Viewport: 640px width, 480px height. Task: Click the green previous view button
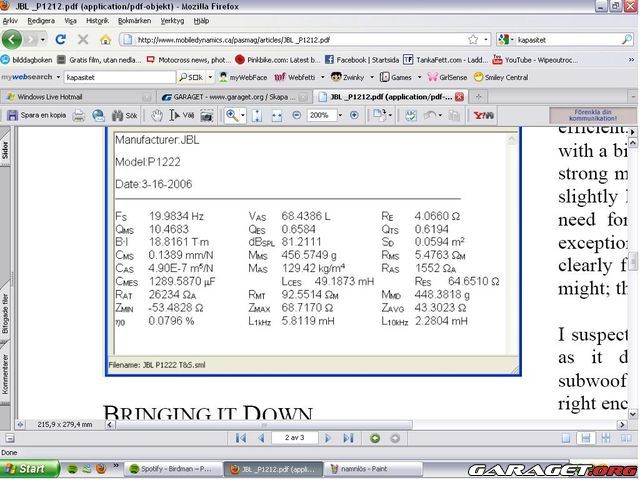tap(375, 438)
